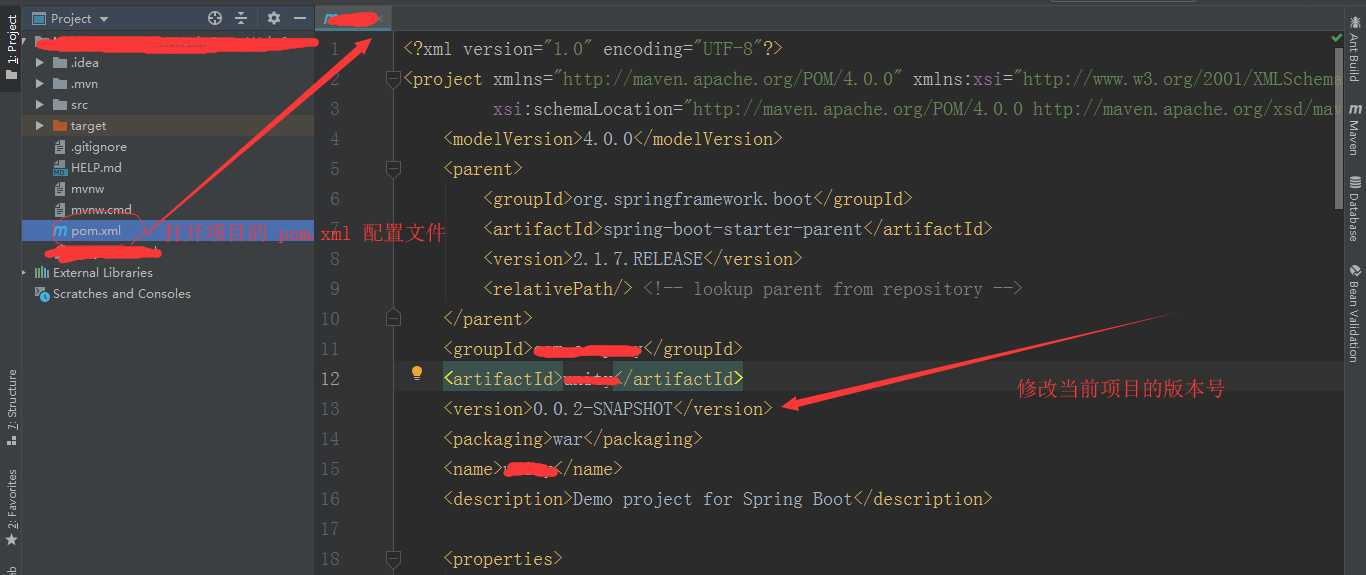This screenshot has width=1366, height=575.
Task: Select the HELP.md file
Action: coord(96,167)
